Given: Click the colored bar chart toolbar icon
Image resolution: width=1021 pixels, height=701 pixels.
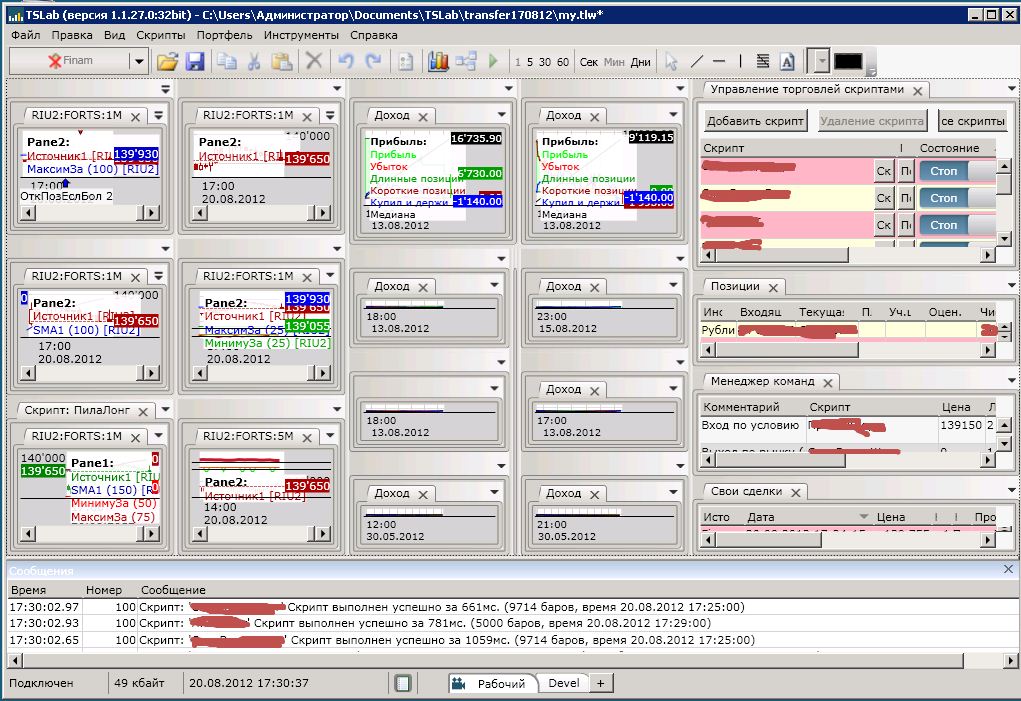Looking at the screenshot, I should (439, 62).
